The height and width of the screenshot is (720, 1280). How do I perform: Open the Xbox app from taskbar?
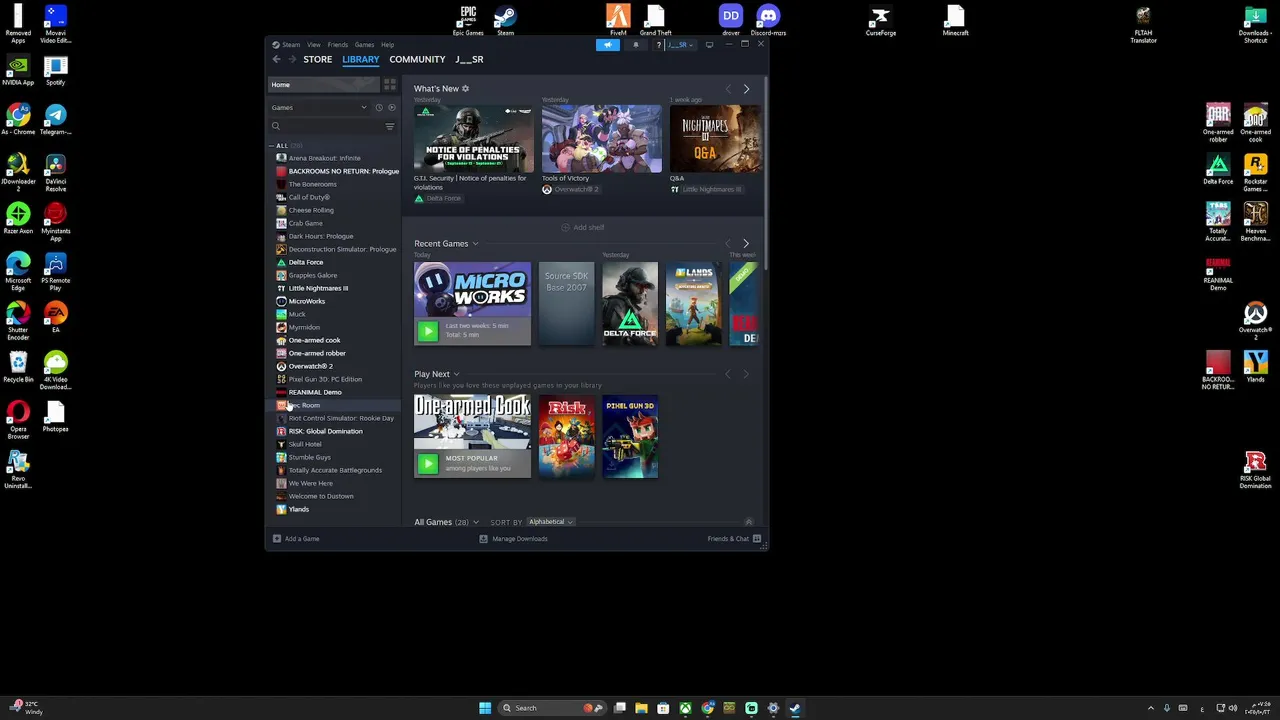click(685, 708)
